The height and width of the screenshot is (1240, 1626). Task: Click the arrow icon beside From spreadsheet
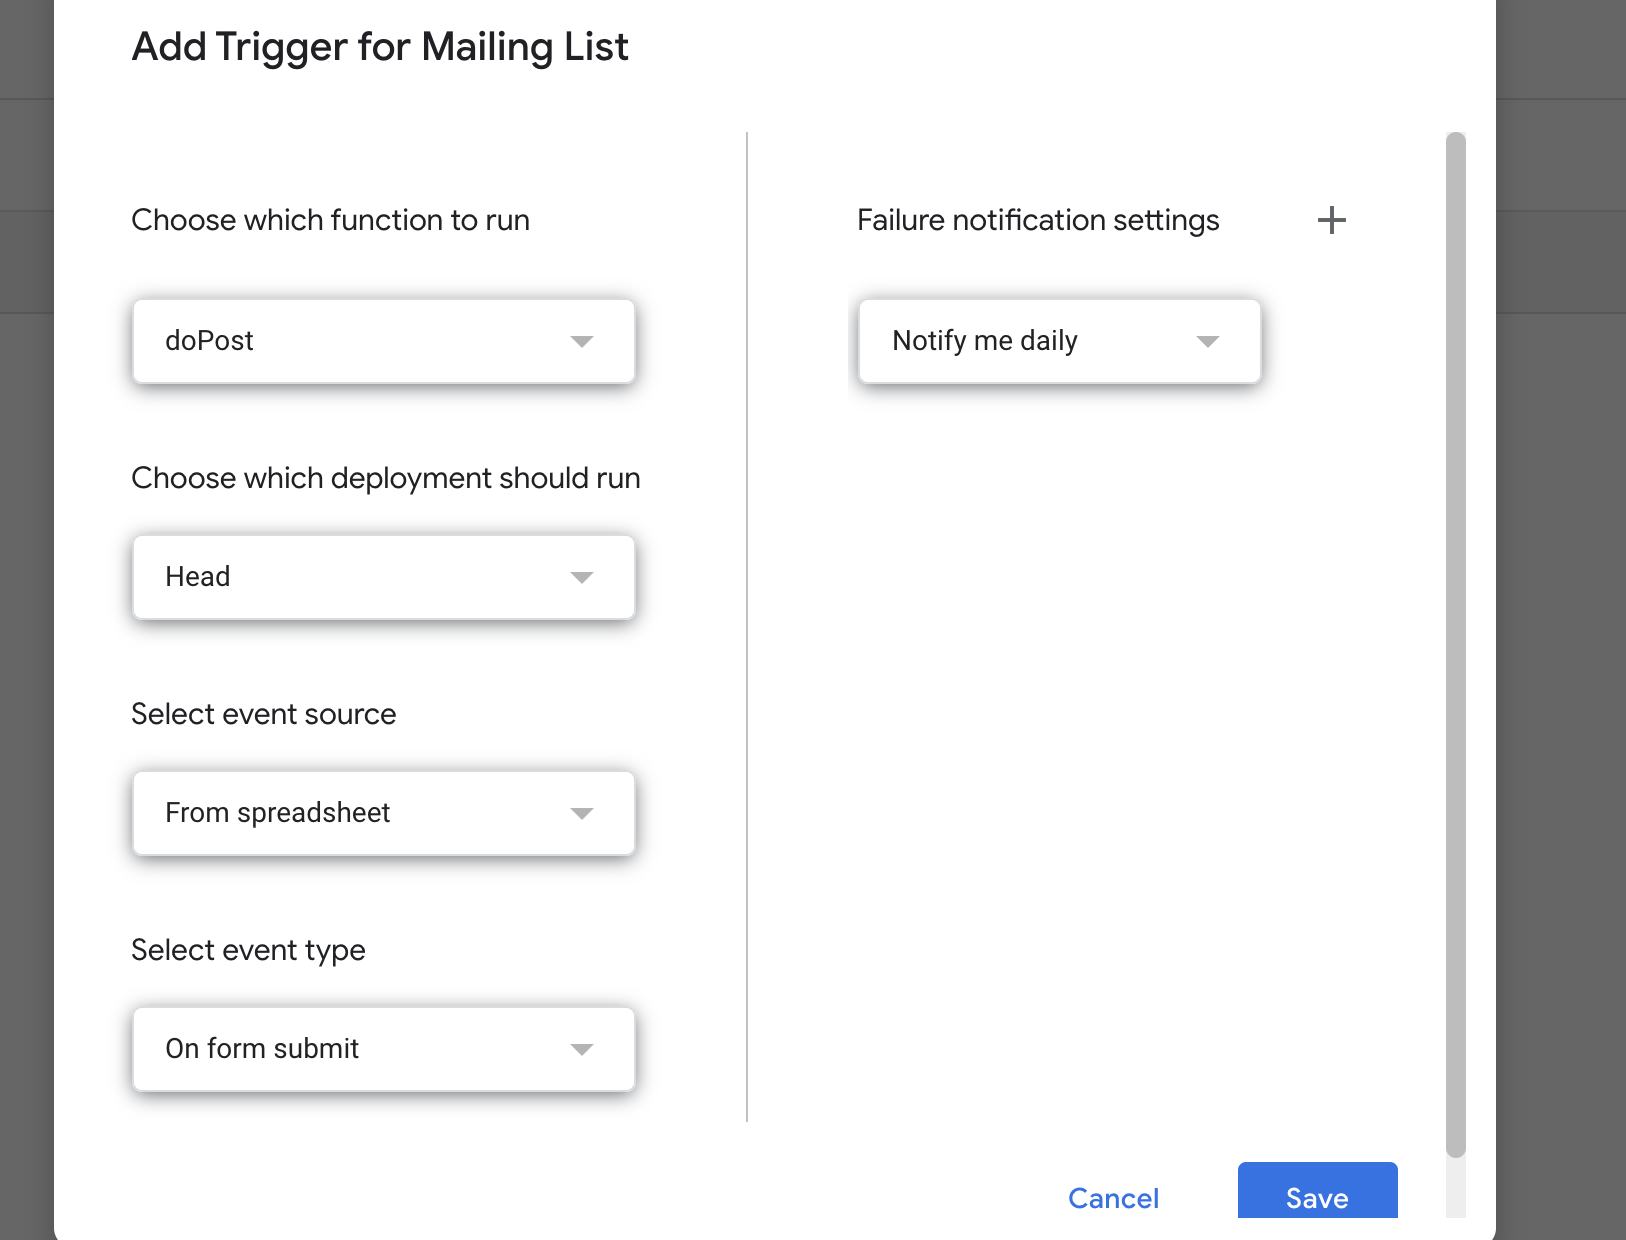[x=582, y=814]
